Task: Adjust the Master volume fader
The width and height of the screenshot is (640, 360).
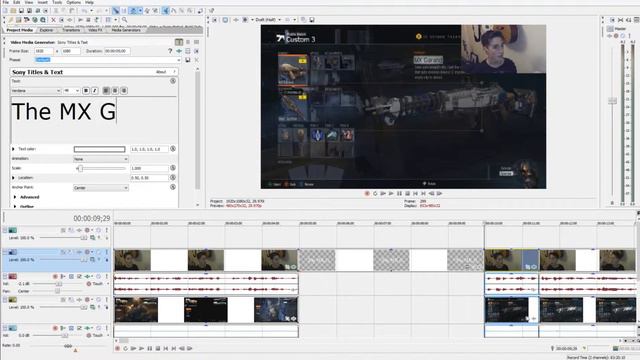Action: tap(612, 100)
